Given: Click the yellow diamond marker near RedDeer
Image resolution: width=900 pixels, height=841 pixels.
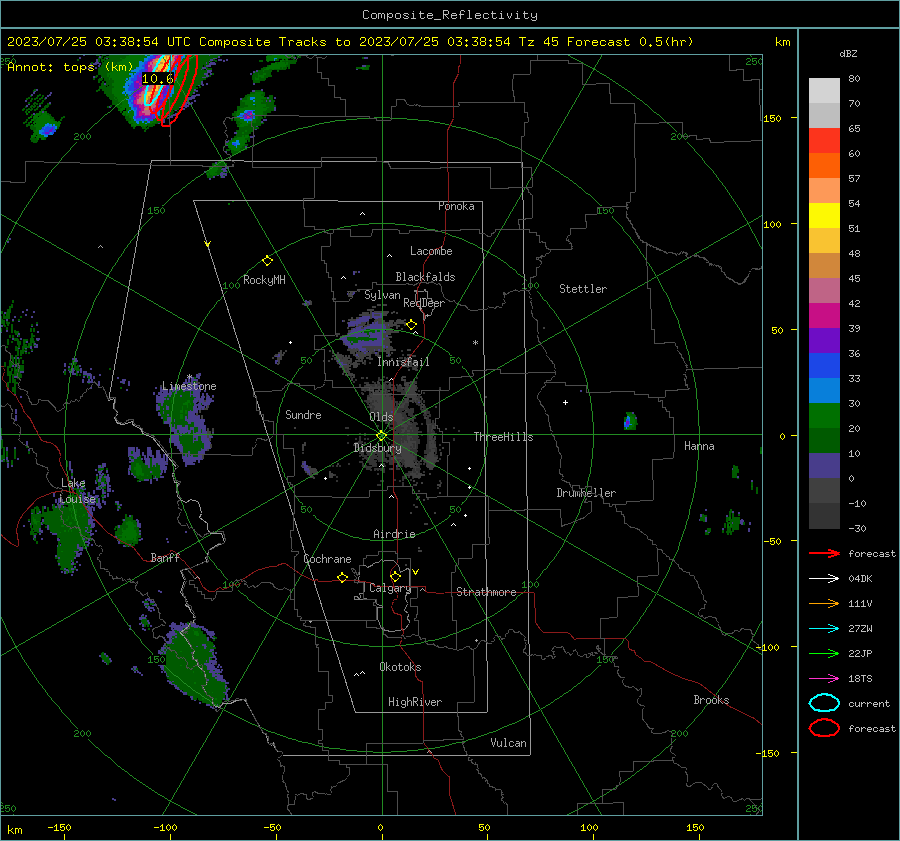Looking at the screenshot, I should tap(412, 325).
